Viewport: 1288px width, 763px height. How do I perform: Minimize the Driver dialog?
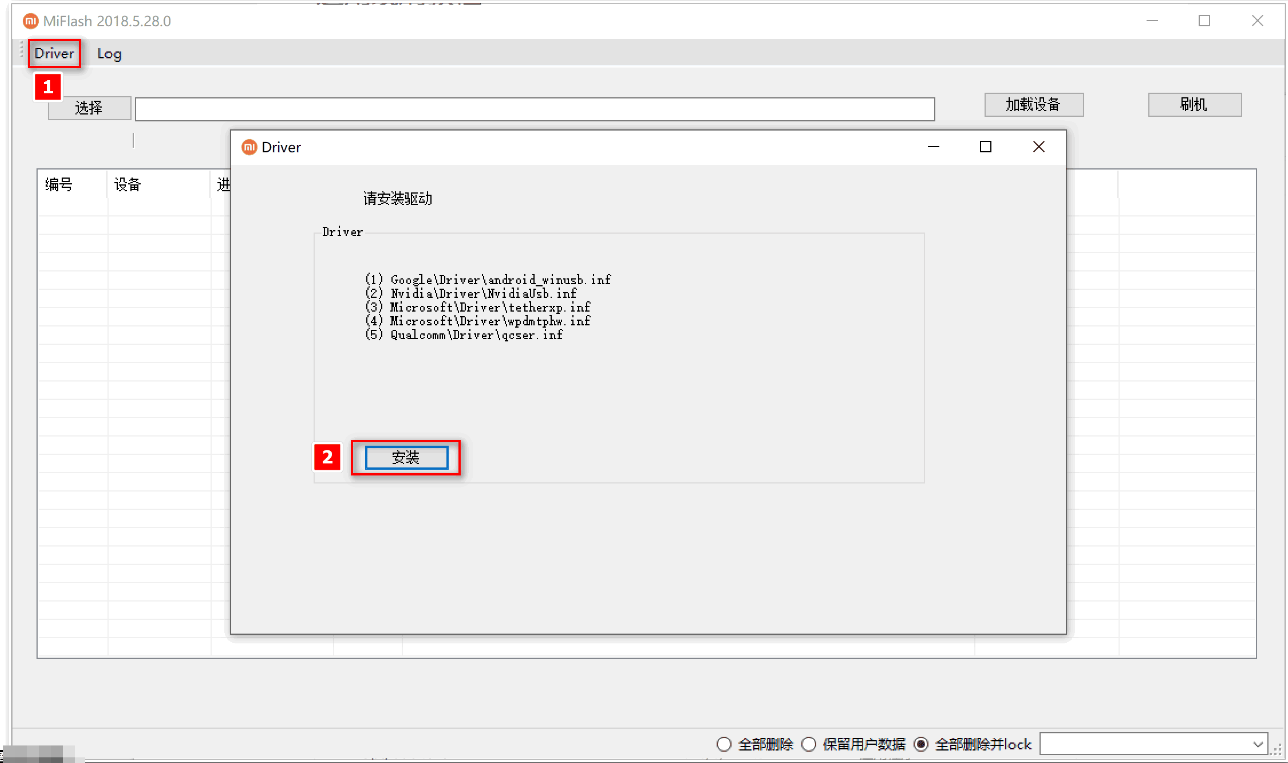coord(933,147)
